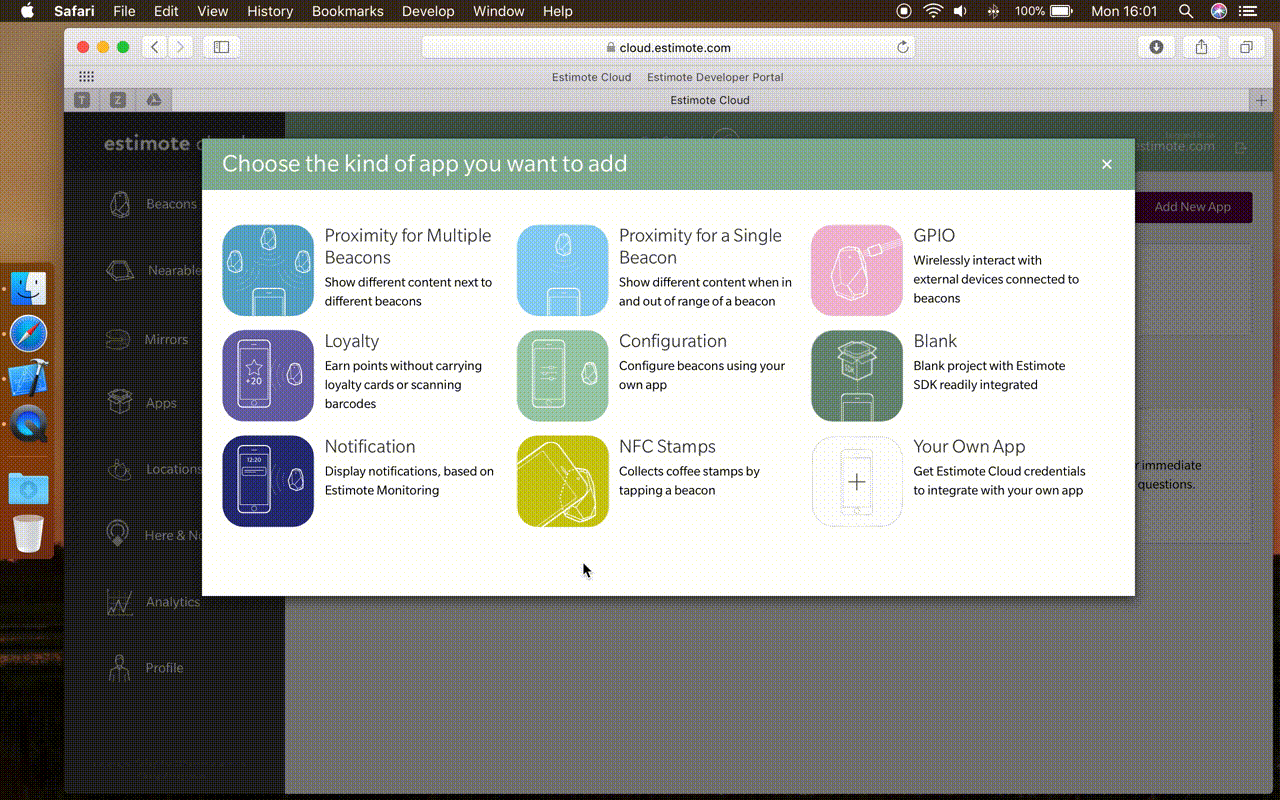Open the Safari menu

tap(74, 11)
